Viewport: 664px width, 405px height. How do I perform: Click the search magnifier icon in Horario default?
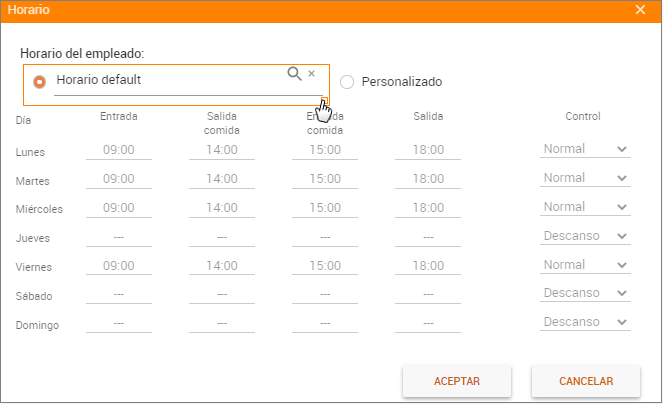(294, 74)
